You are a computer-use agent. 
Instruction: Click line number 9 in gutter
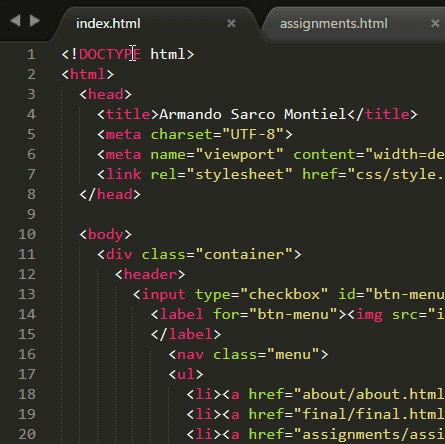click(31, 214)
